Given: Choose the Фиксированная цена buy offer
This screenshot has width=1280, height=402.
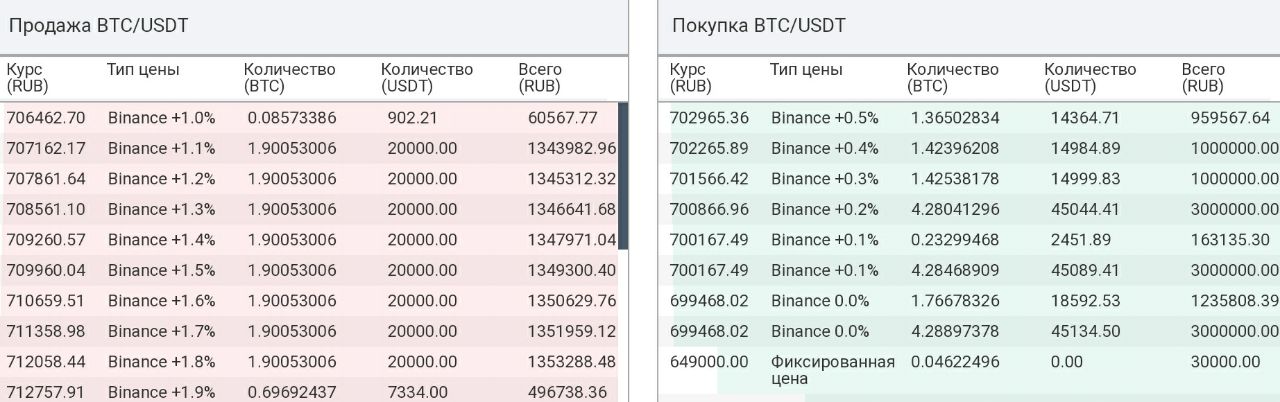Looking at the screenshot, I should click(969, 370).
